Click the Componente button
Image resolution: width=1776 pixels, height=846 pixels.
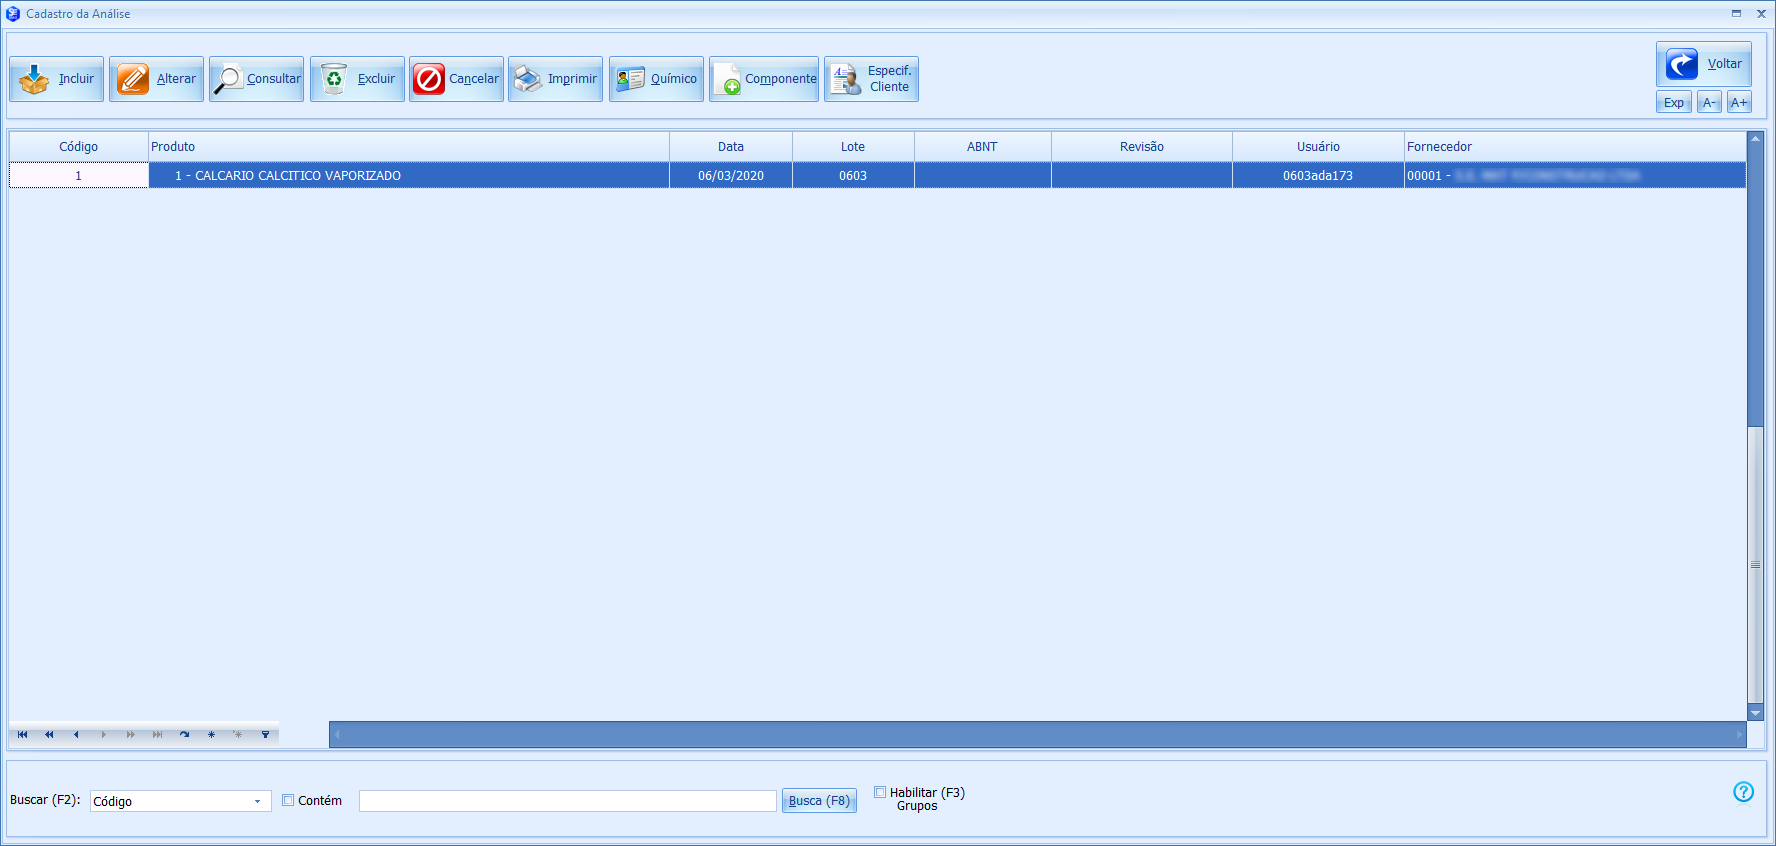[764, 79]
